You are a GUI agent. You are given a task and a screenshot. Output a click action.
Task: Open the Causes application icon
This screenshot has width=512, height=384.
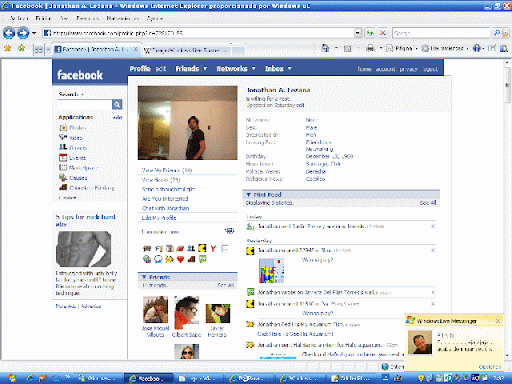coord(63,178)
